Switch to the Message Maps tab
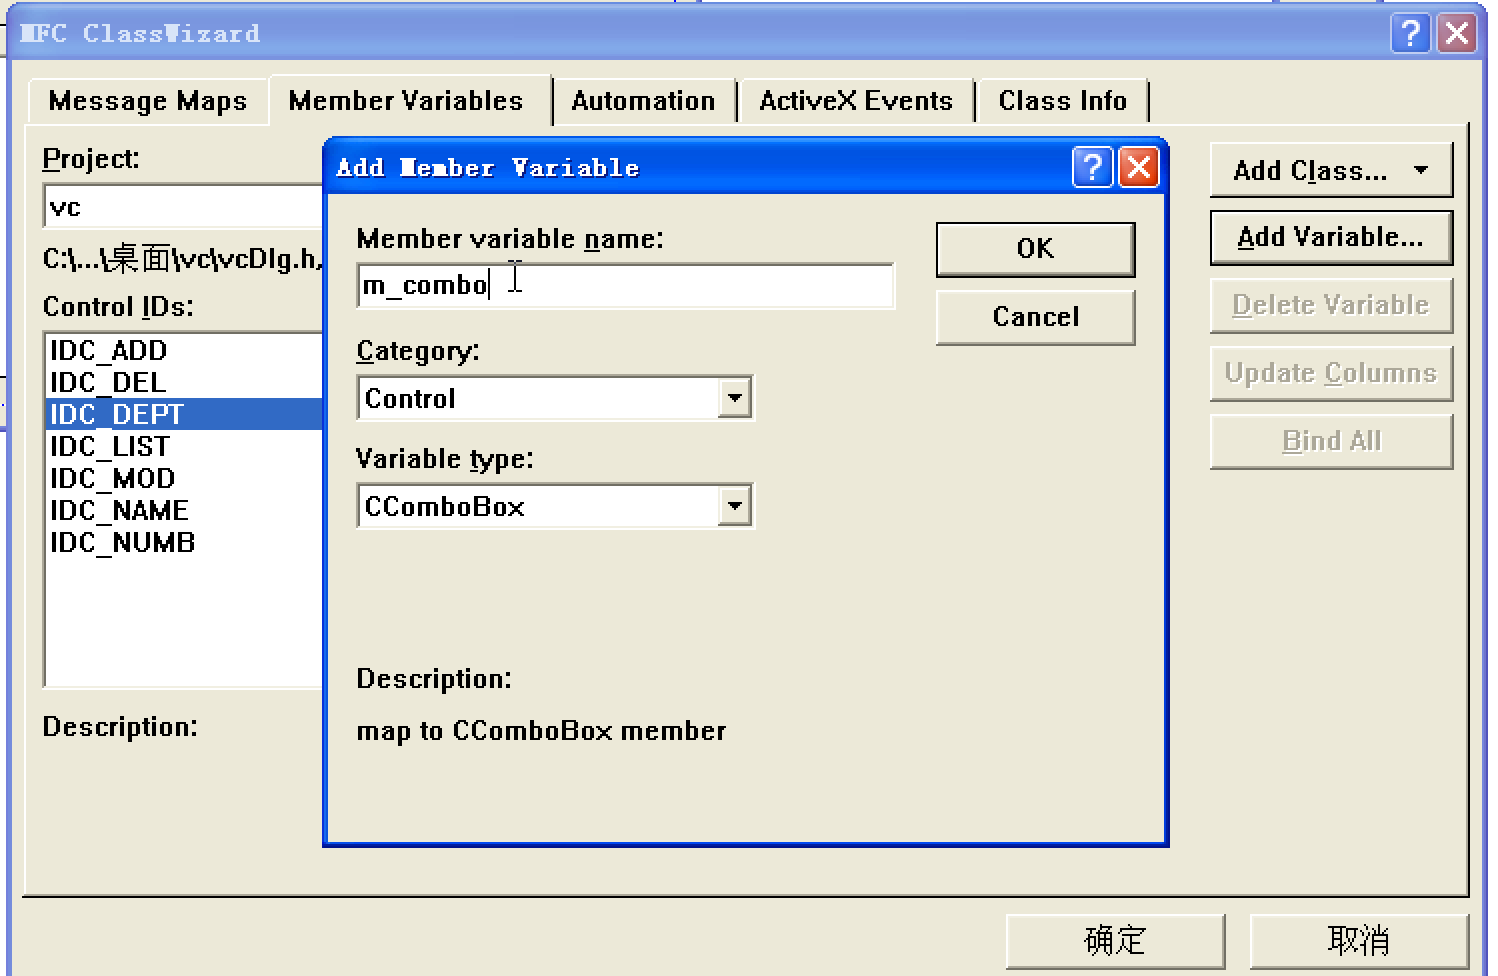Screen dimensions: 1498x976 click(147, 100)
